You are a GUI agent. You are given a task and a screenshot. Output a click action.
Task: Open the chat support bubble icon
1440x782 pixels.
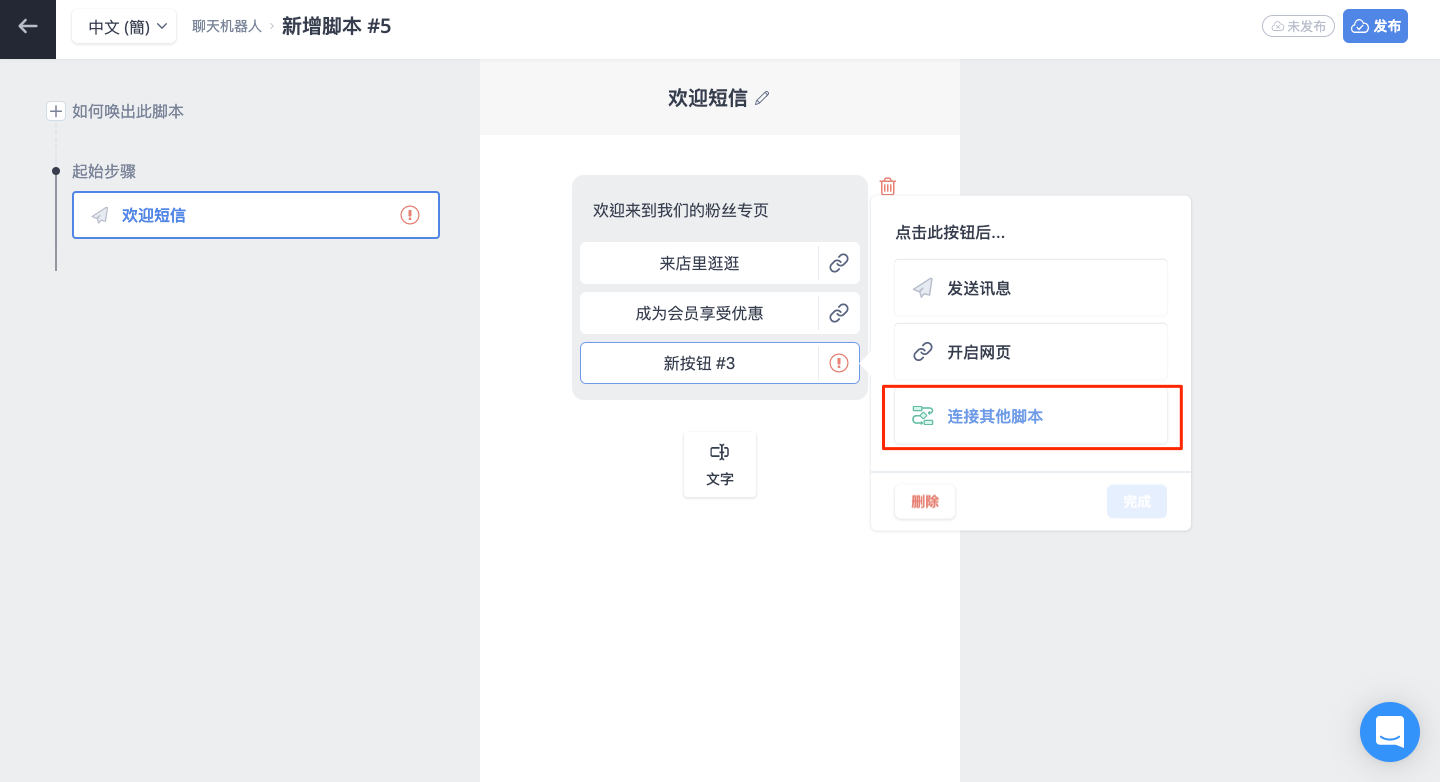click(1390, 732)
